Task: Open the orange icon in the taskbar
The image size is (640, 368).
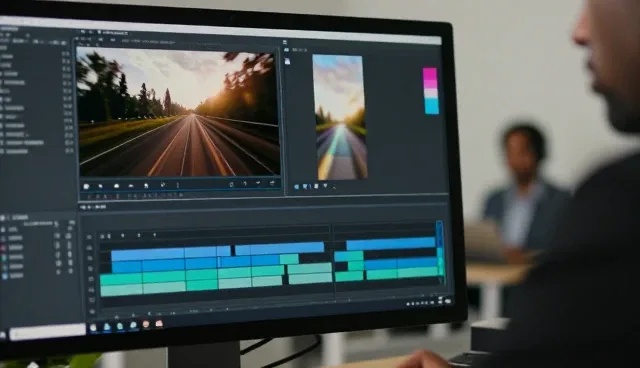Action: click(146, 324)
